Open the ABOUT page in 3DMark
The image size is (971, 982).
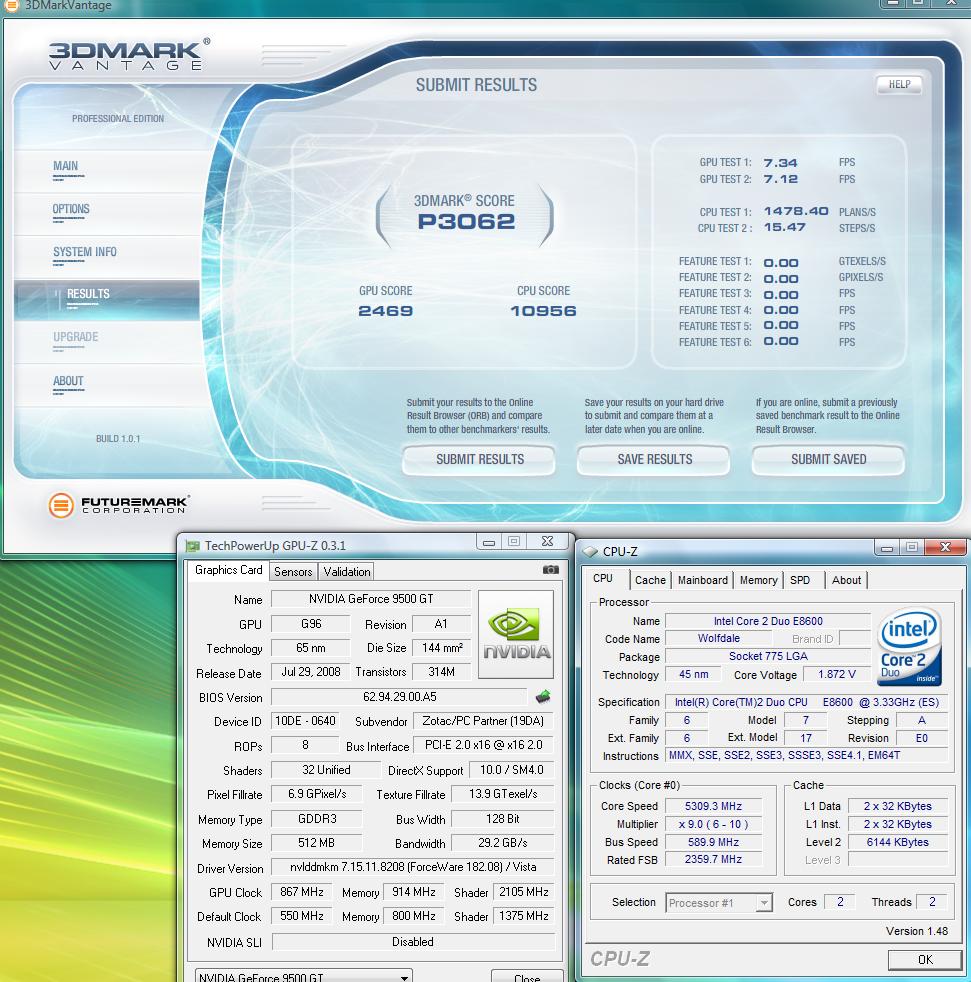click(68, 381)
